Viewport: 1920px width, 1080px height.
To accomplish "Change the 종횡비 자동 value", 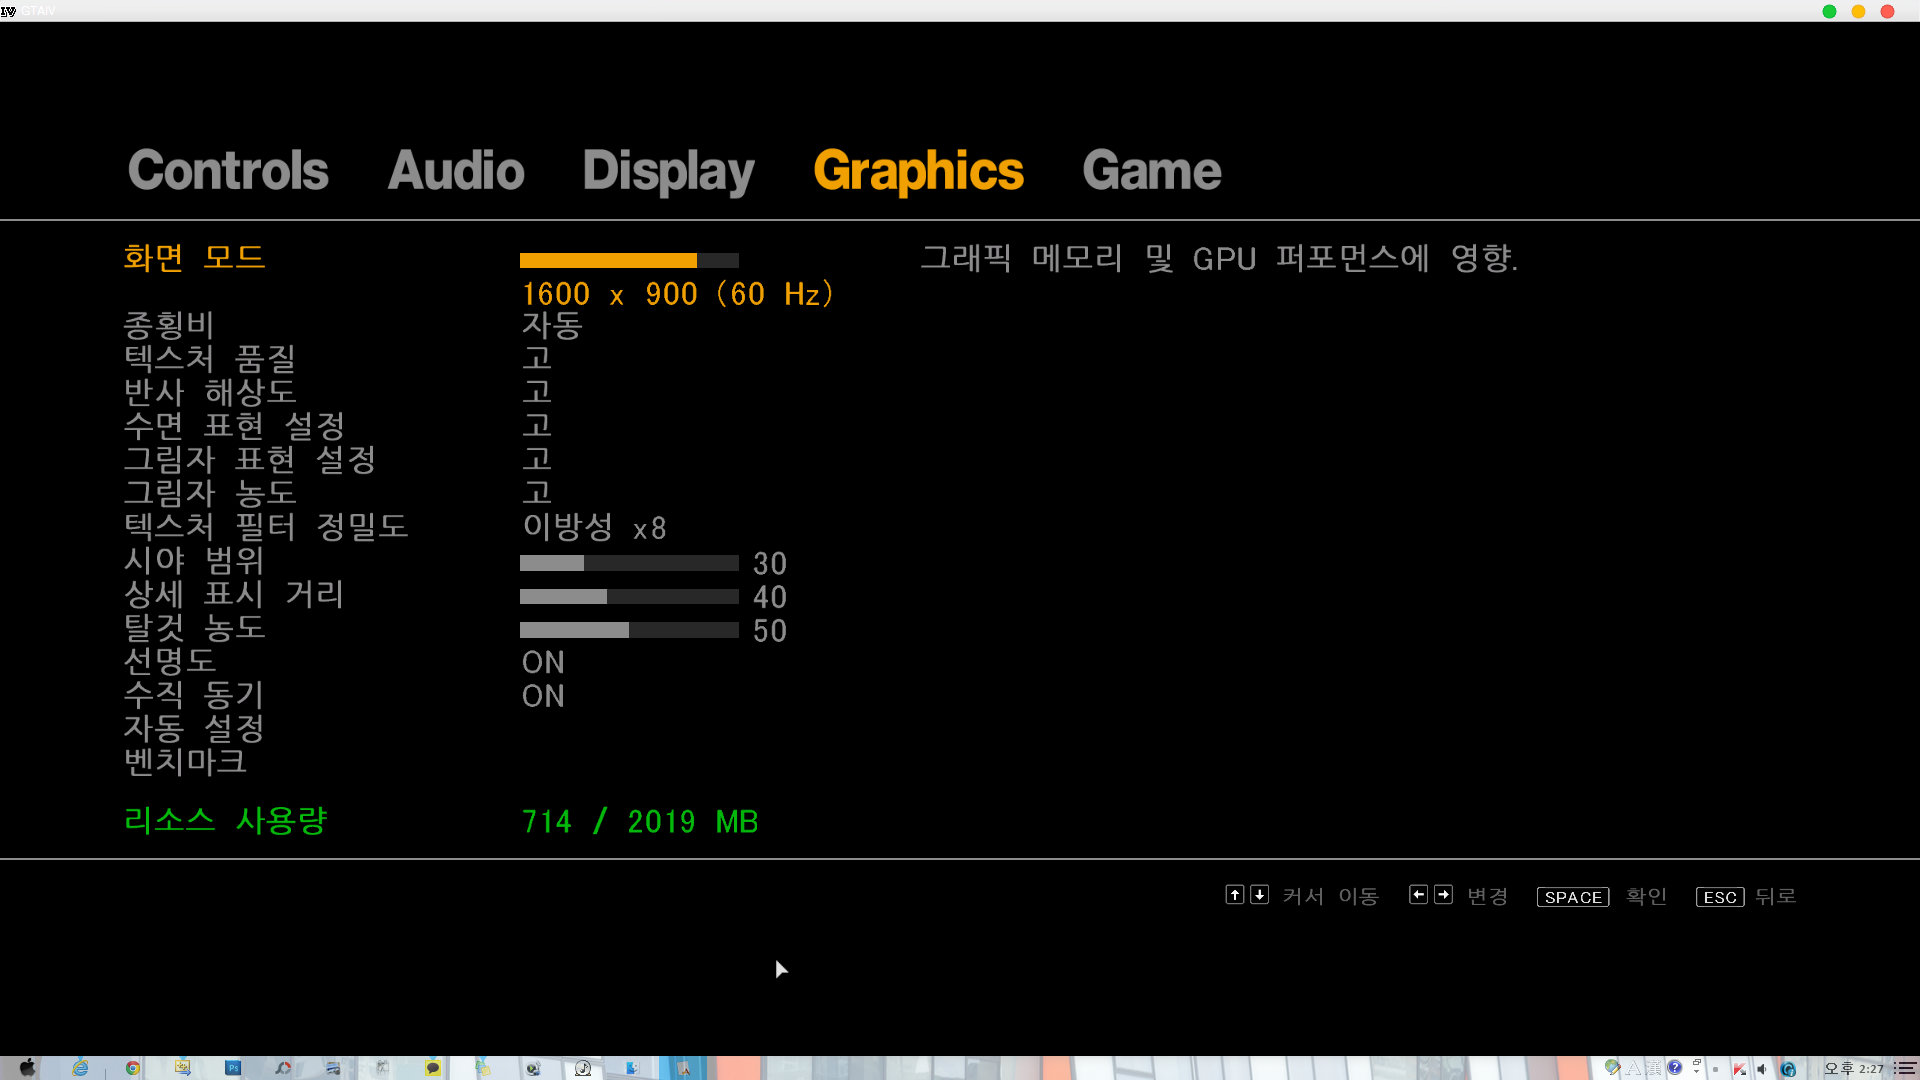I will [x=552, y=325].
